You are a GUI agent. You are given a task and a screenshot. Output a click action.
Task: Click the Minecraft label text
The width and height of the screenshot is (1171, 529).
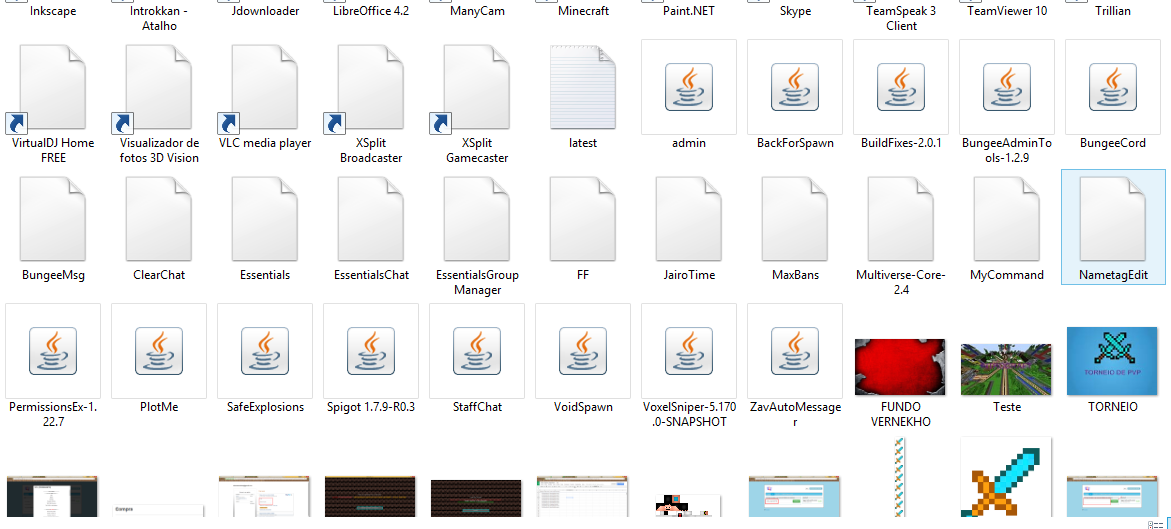pos(583,11)
